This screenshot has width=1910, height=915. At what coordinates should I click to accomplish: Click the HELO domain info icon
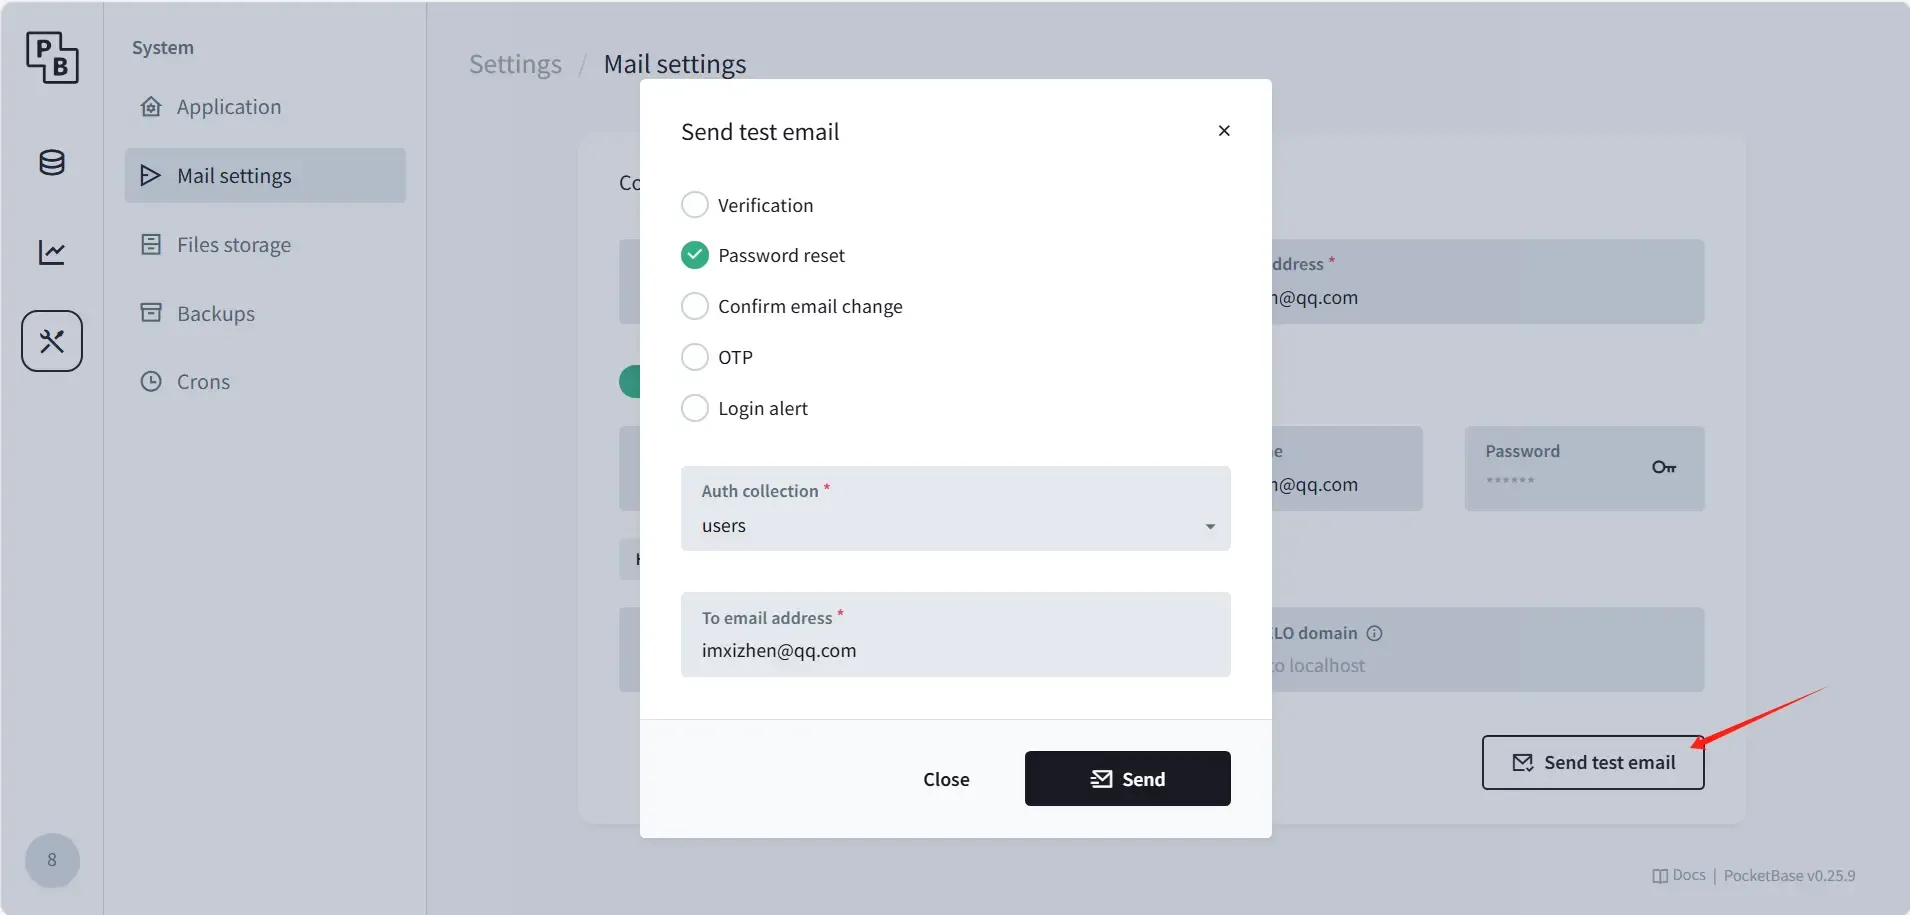1374,633
